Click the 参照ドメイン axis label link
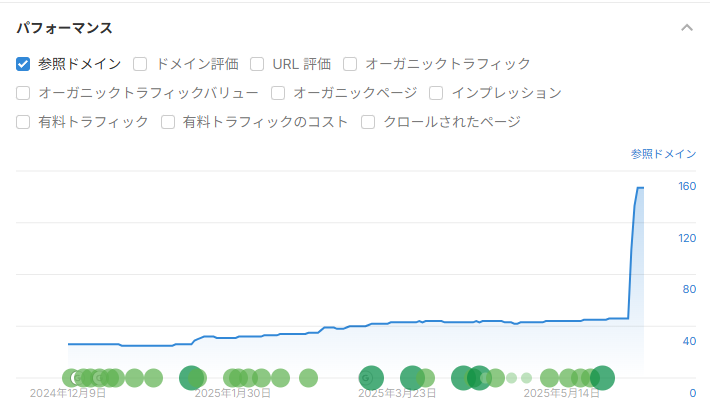This screenshot has height=409, width=710. [x=663, y=154]
